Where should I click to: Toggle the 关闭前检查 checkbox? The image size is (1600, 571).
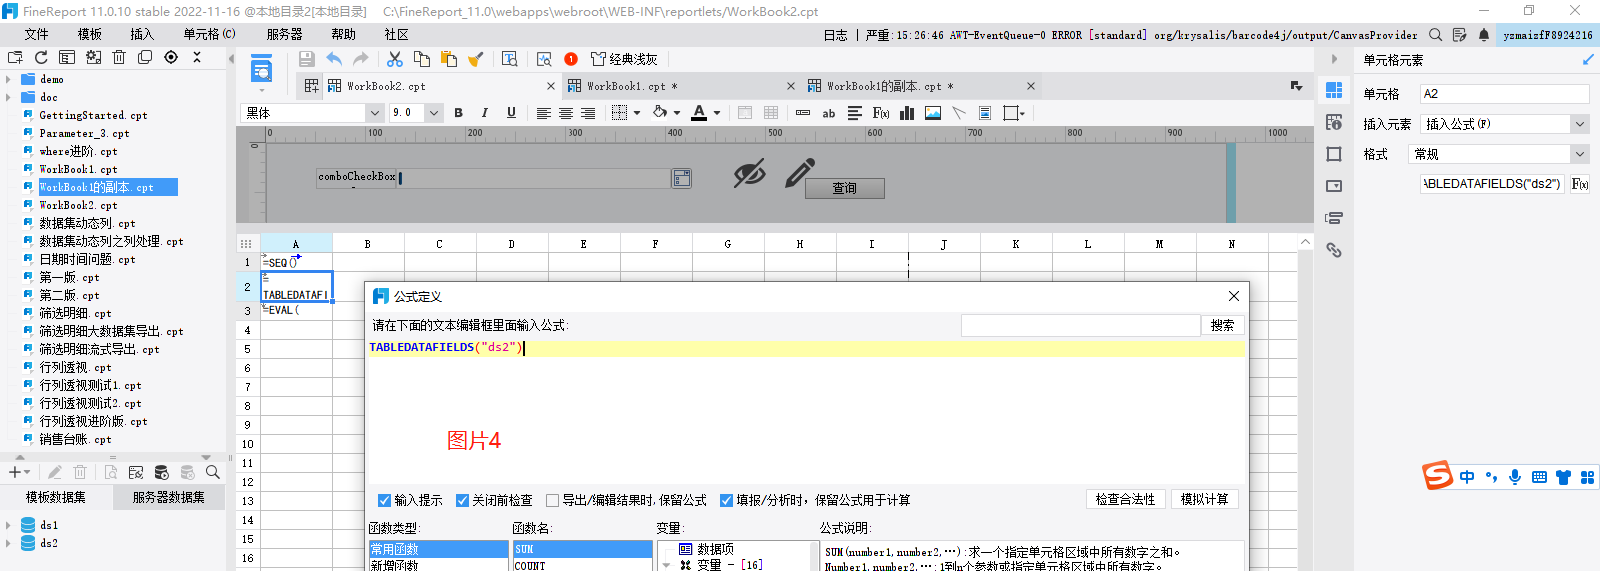463,500
